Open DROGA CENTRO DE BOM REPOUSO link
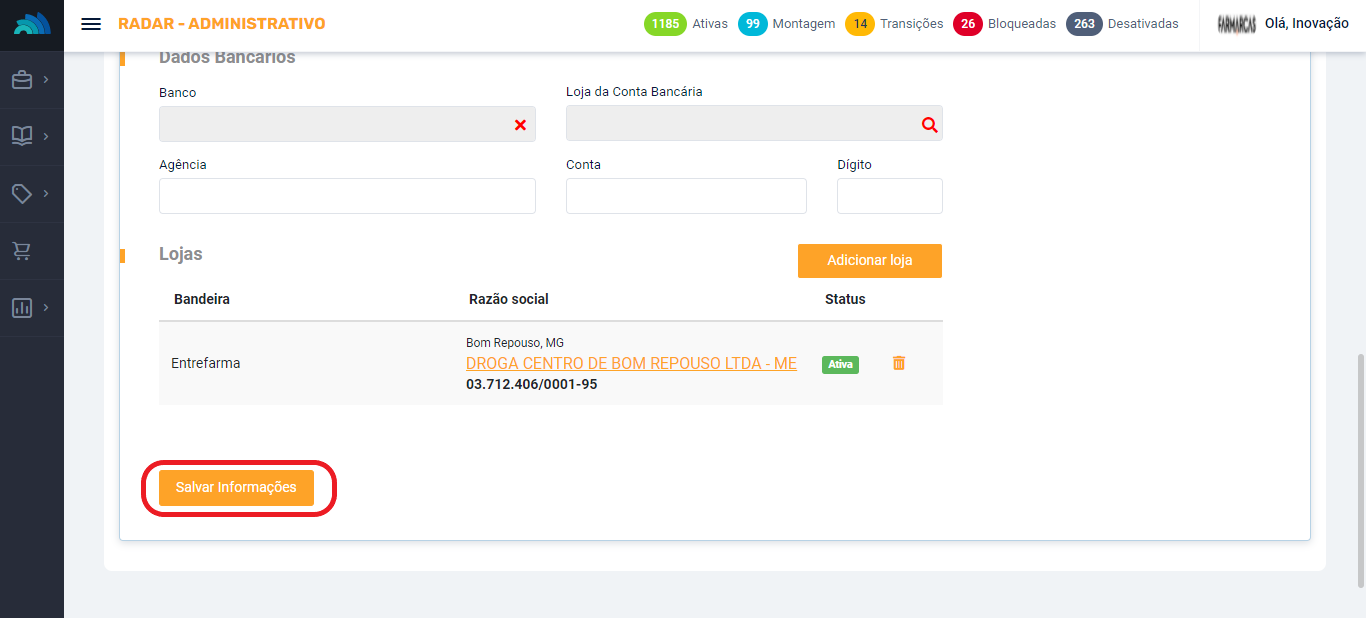Image resolution: width=1366 pixels, height=618 pixels. click(x=631, y=364)
